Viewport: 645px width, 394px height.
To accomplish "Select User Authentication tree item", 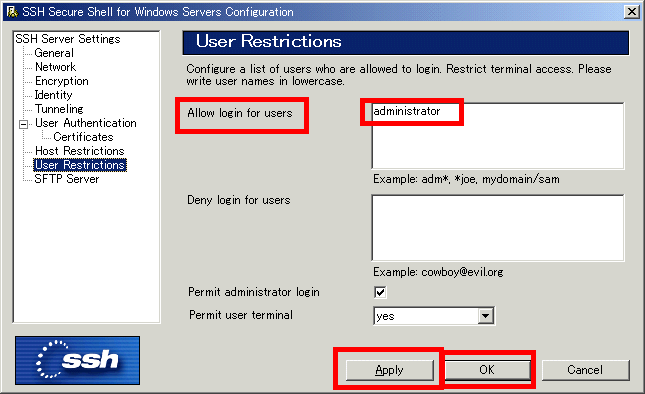I will 86,123.
